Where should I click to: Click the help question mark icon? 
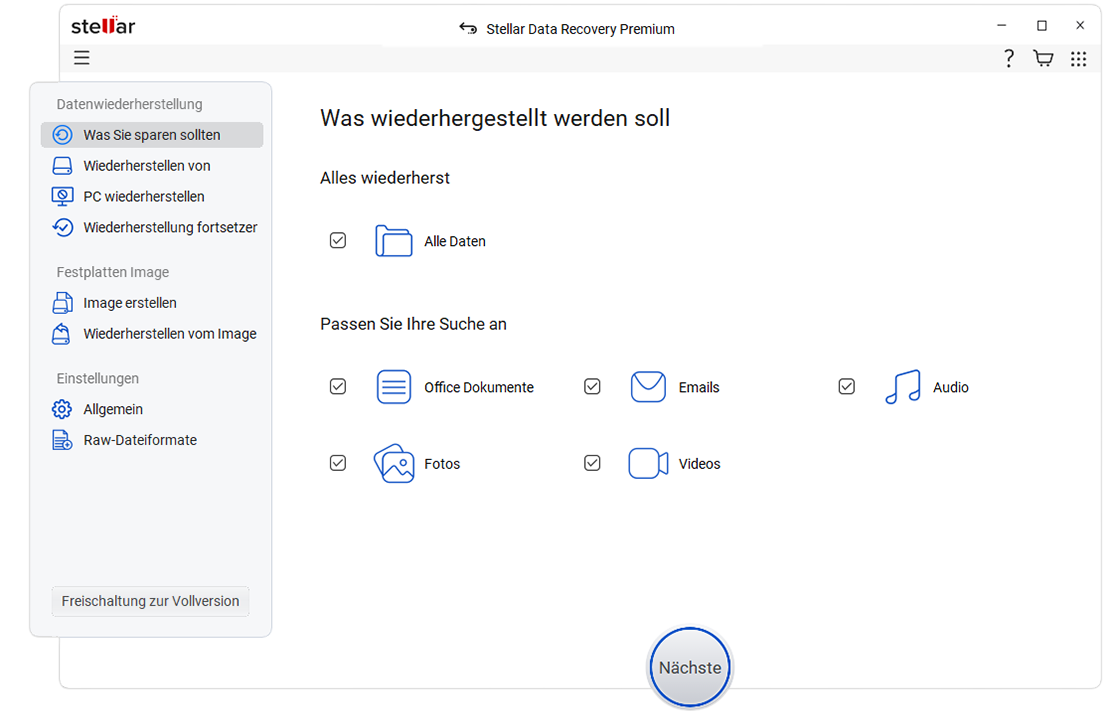click(x=1008, y=58)
